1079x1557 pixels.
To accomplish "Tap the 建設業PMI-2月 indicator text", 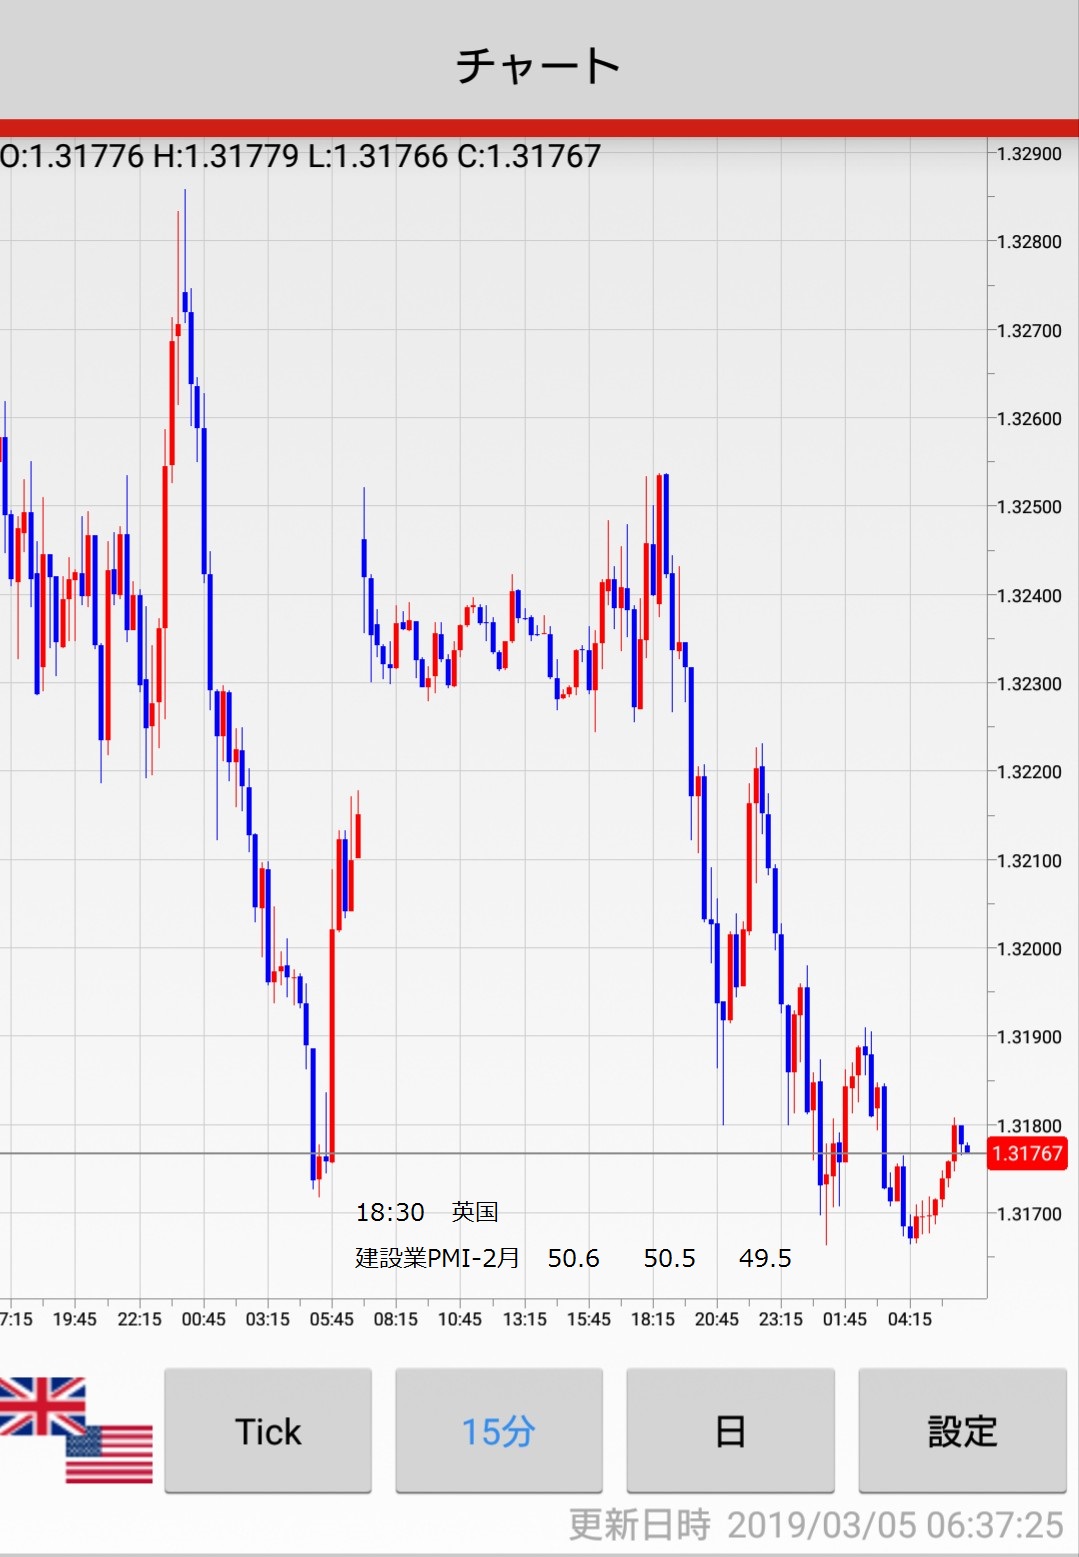I will point(437,1258).
